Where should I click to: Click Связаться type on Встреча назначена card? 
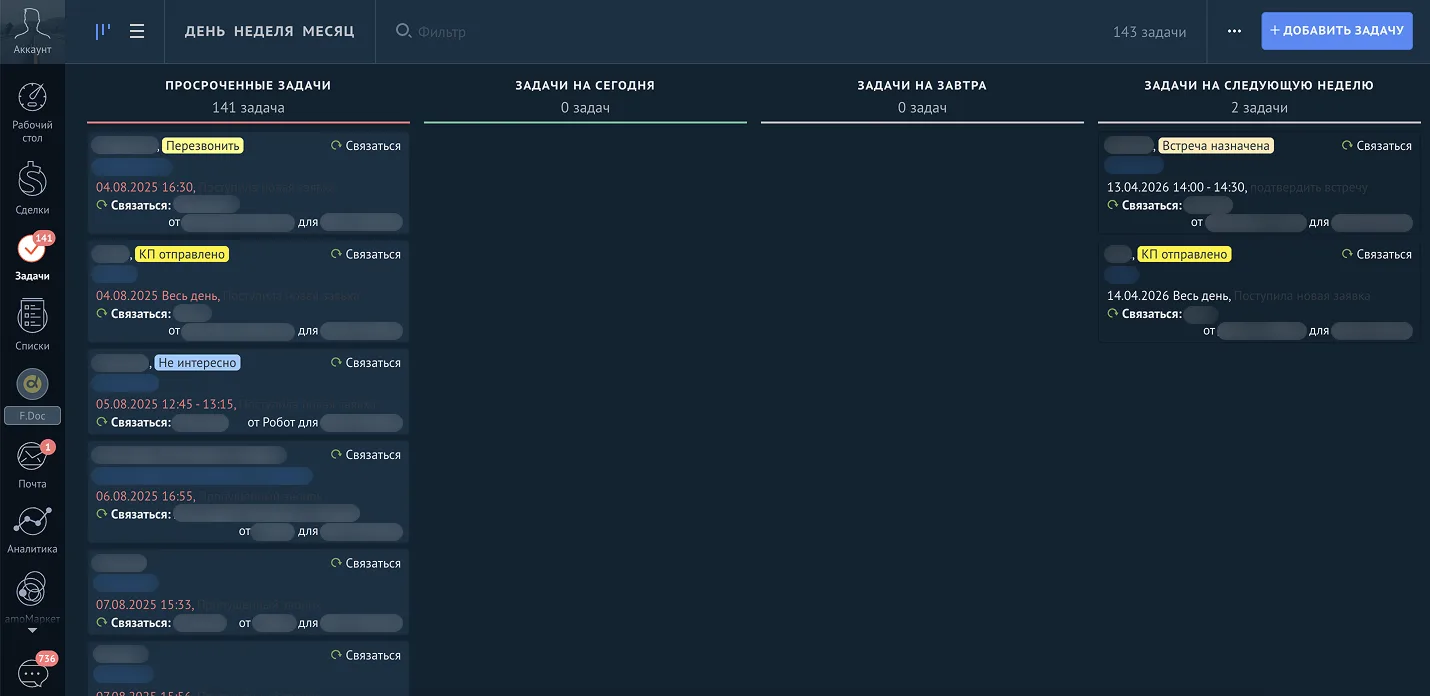[x=1377, y=146]
